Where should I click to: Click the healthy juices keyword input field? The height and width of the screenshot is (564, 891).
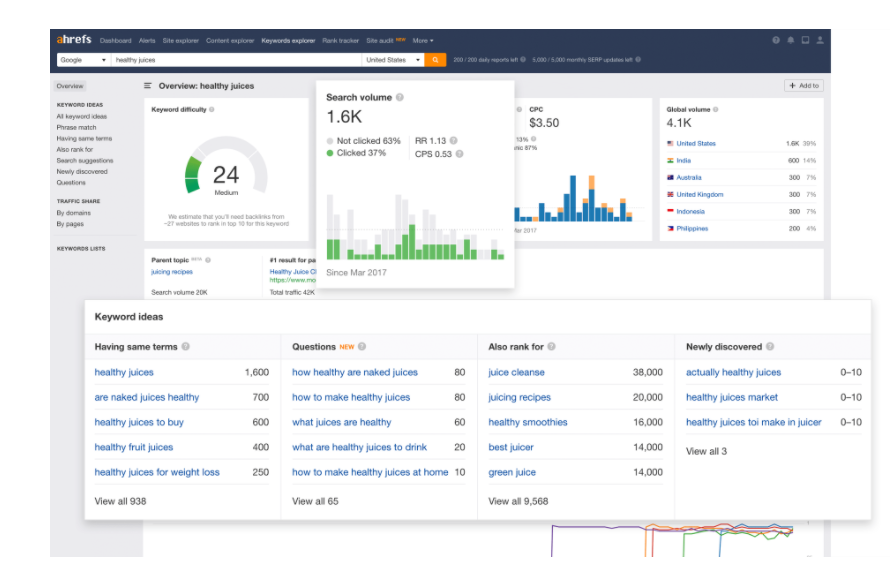(x=236, y=60)
